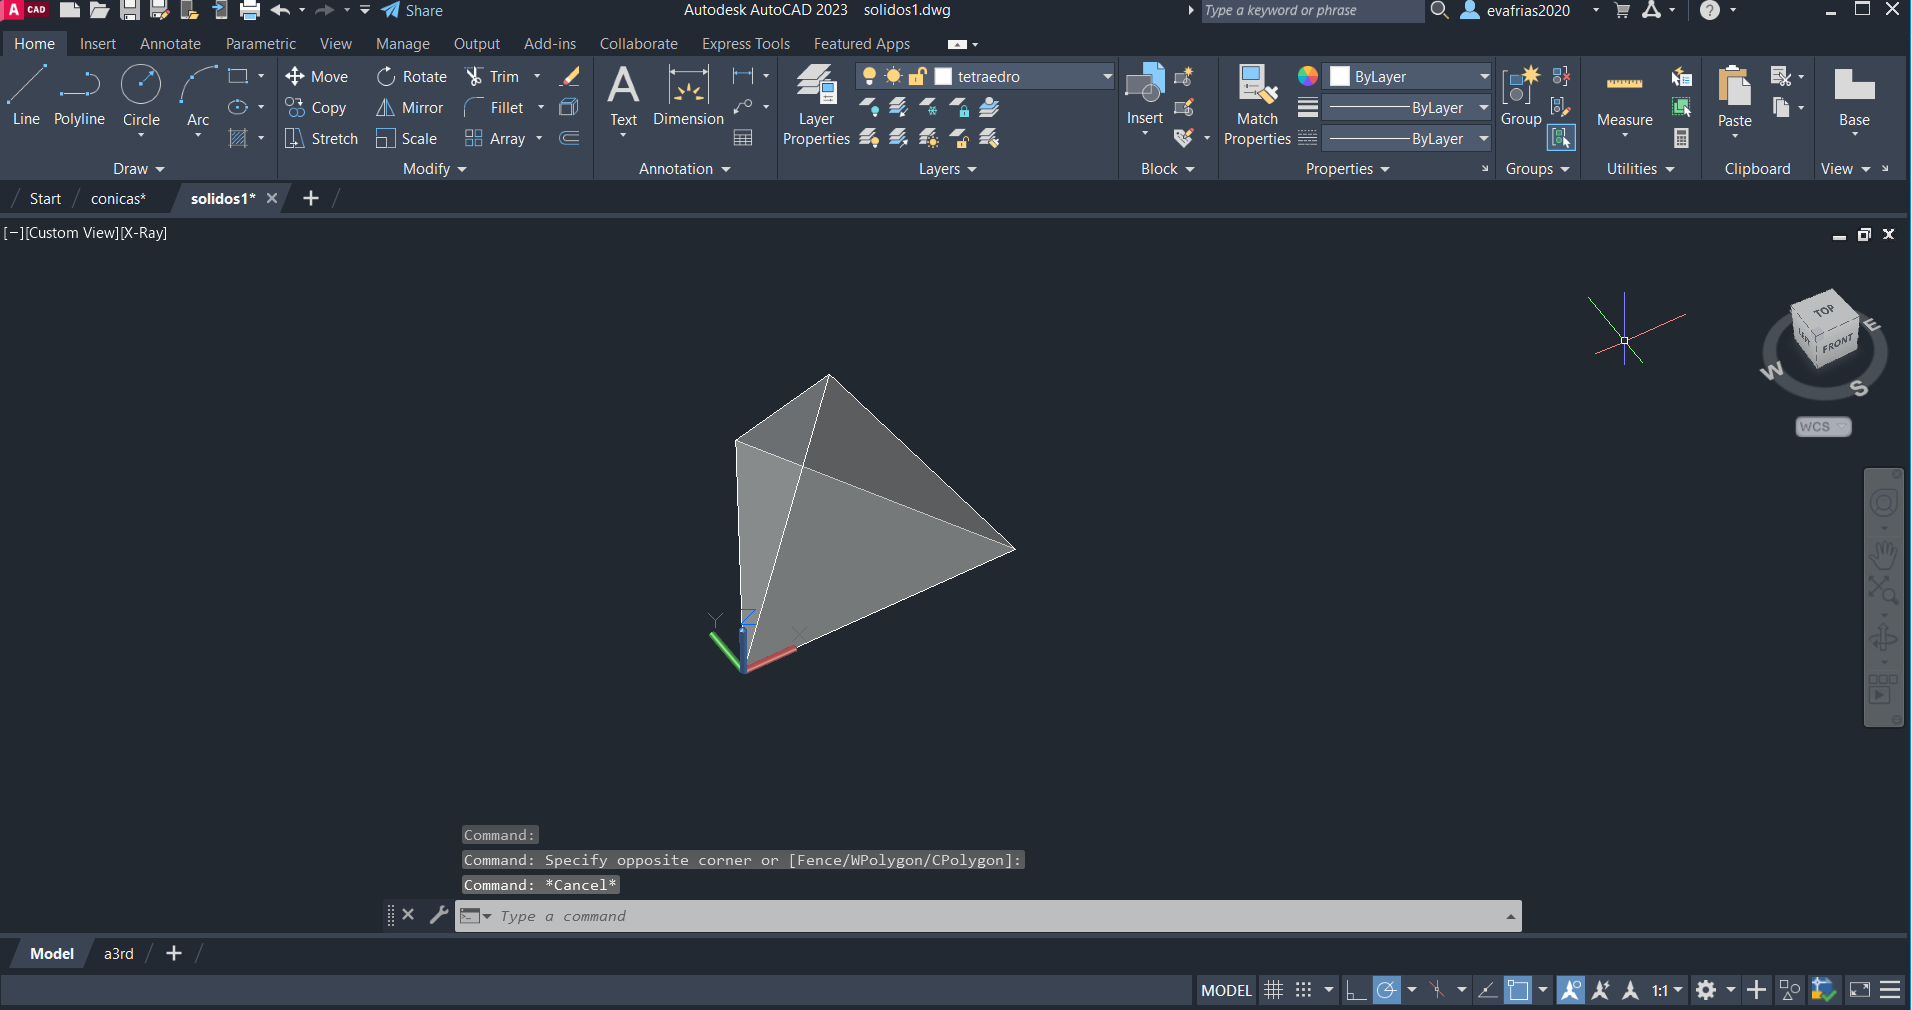The image size is (1912, 1010).
Task: Toggle snap mode in status bar
Action: [1303, 990]
